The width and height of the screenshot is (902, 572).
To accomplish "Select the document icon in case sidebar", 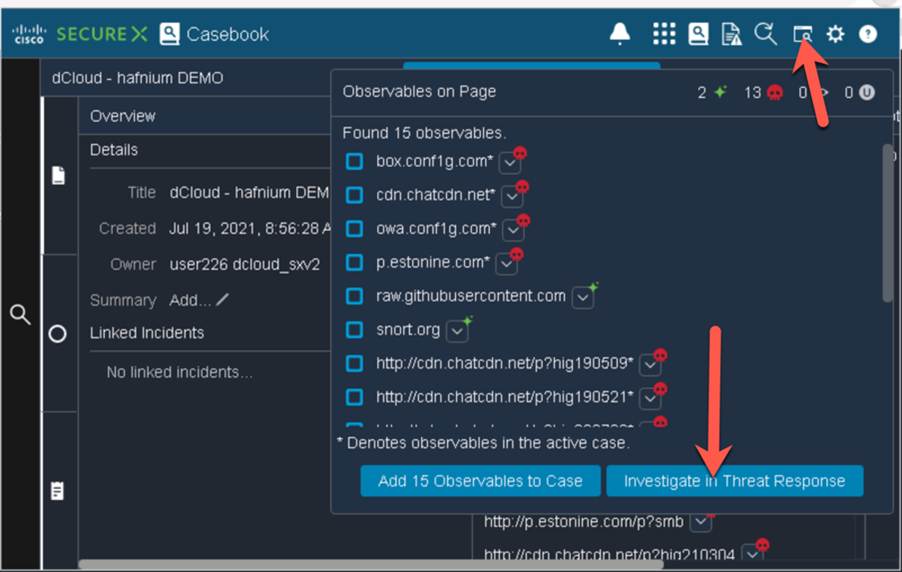I will 58,176.
